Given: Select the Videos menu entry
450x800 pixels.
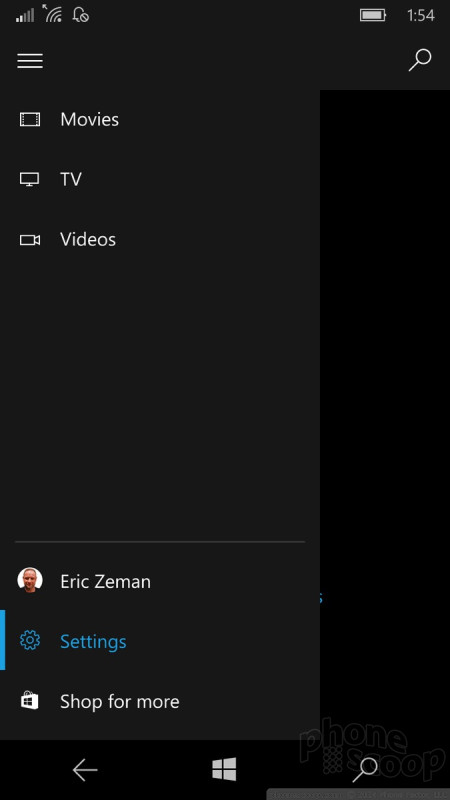Looking at the screenshot, I should pyautogui.click(x=160, y=240).
